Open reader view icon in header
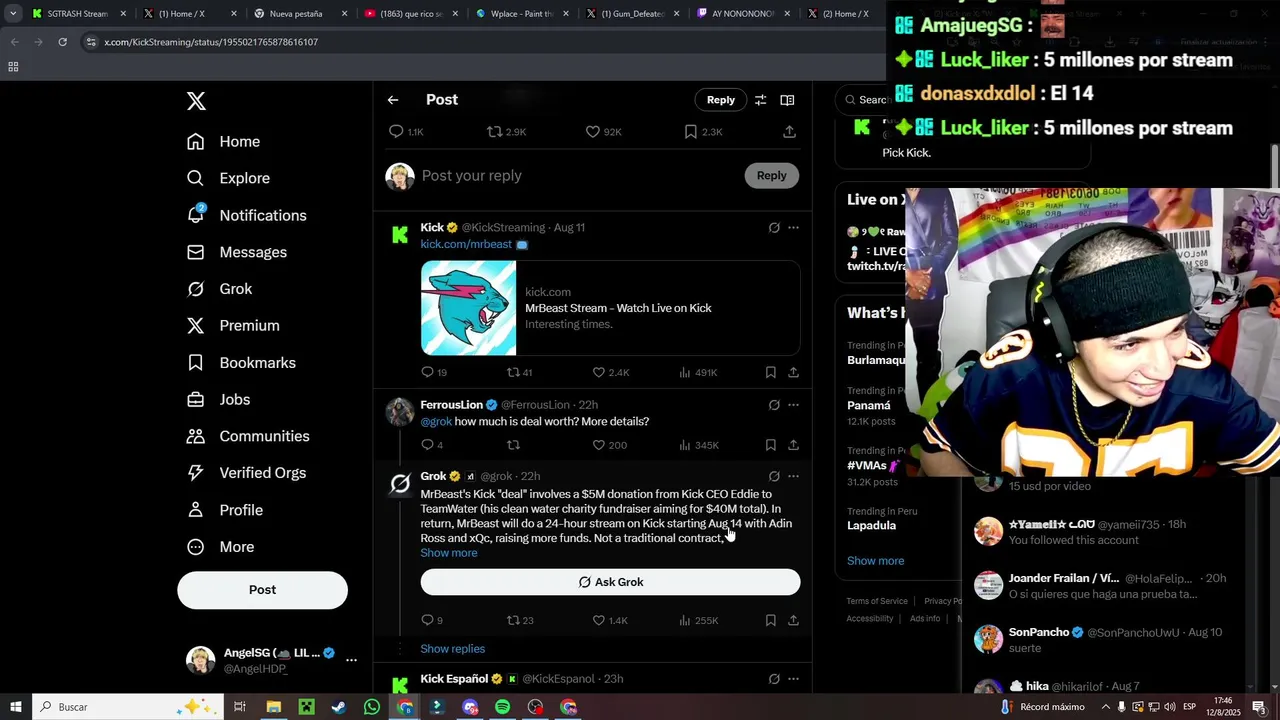 click(x=787, y=100)
